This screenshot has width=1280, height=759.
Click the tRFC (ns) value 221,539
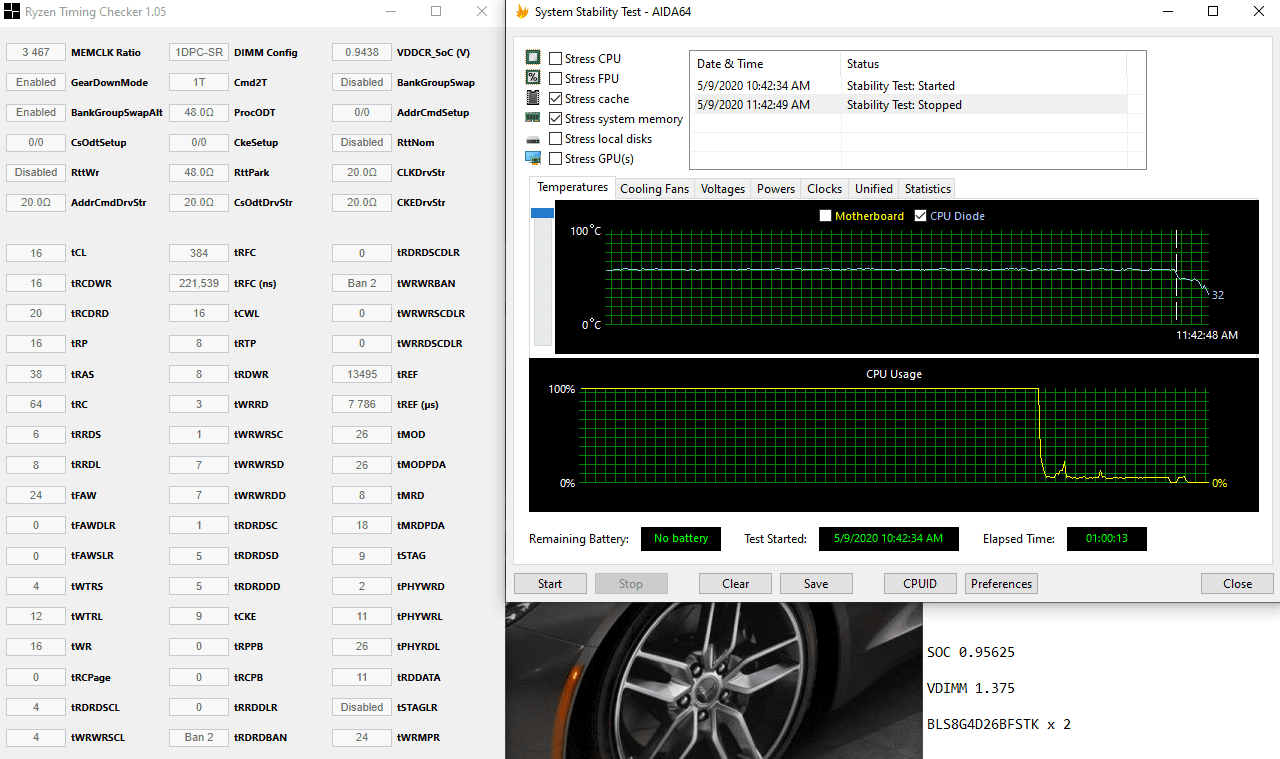click(199, 283)
